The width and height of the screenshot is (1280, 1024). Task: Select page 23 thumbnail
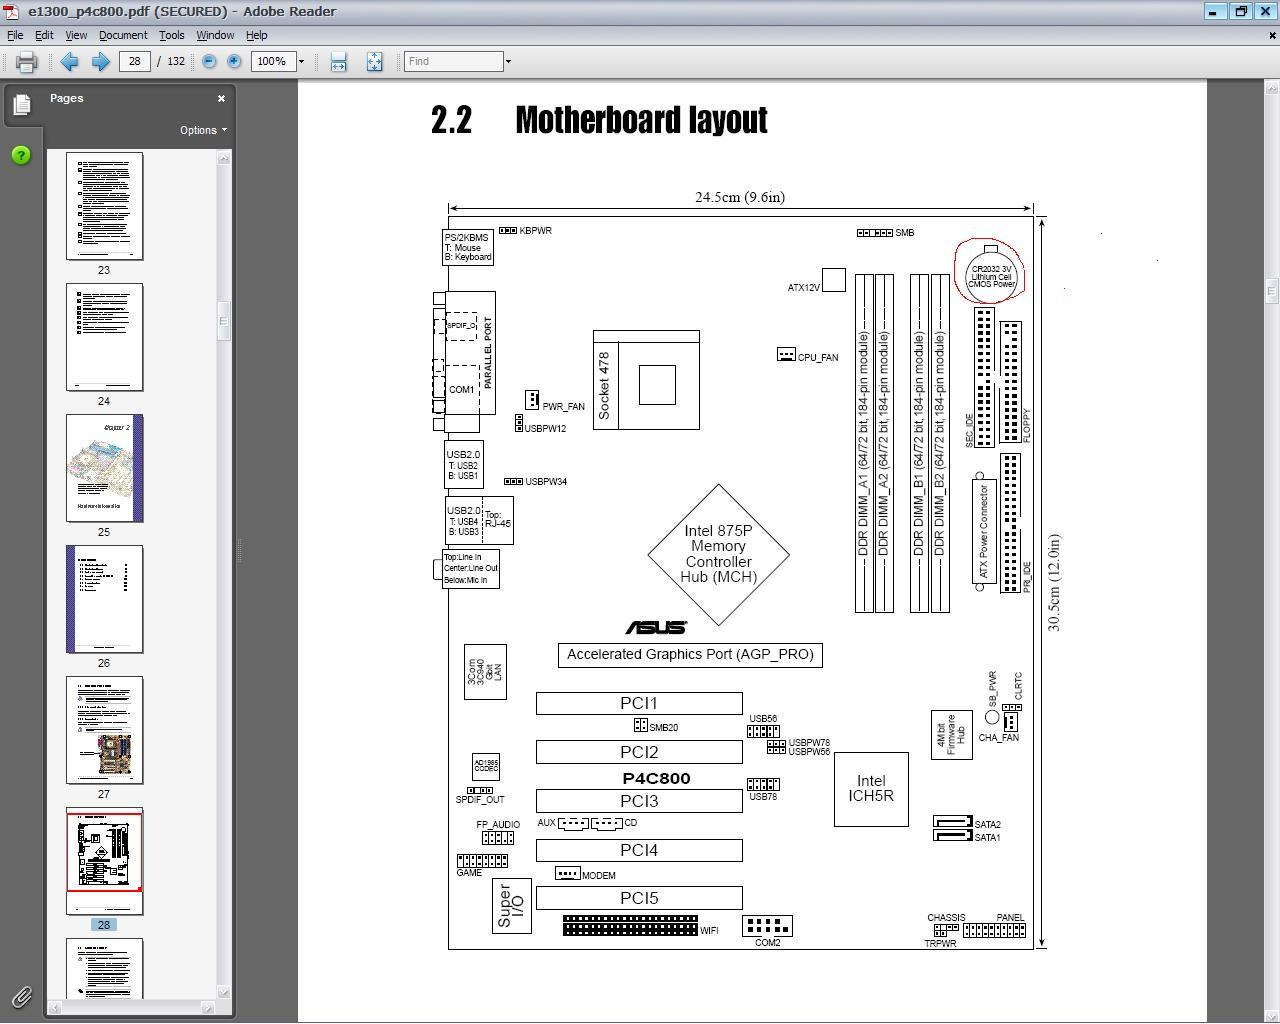104,206
